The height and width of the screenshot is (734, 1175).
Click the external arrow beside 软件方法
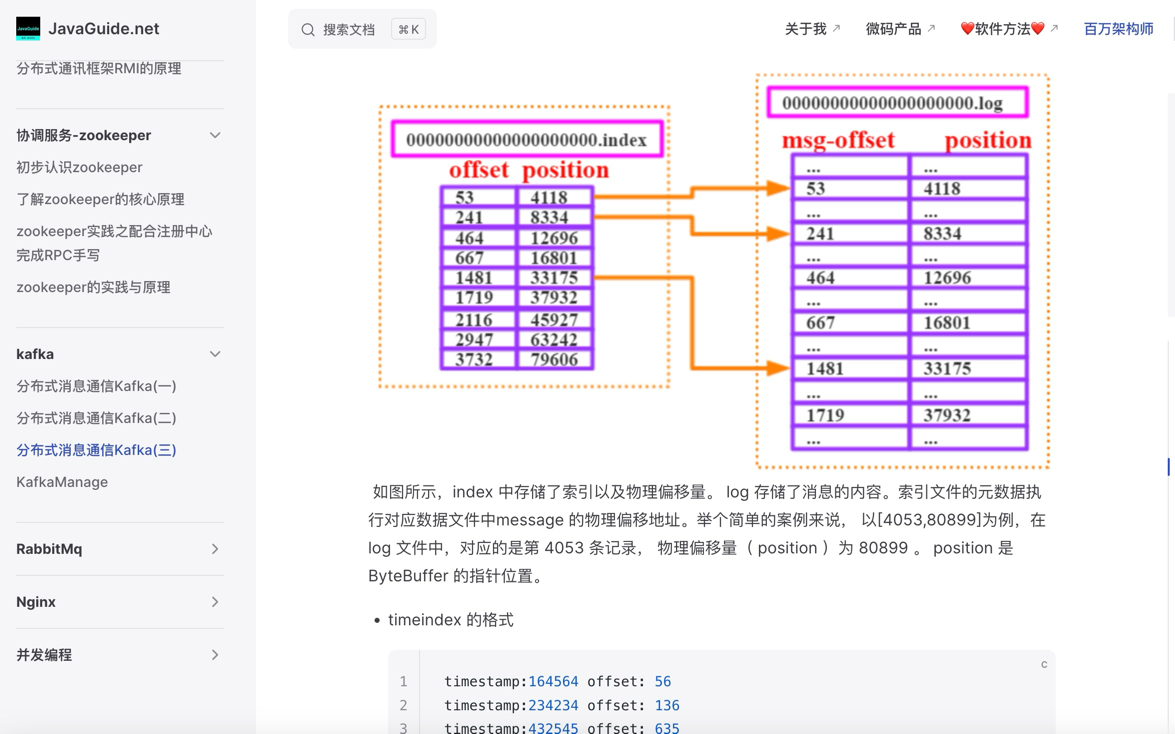[1054, 28]
